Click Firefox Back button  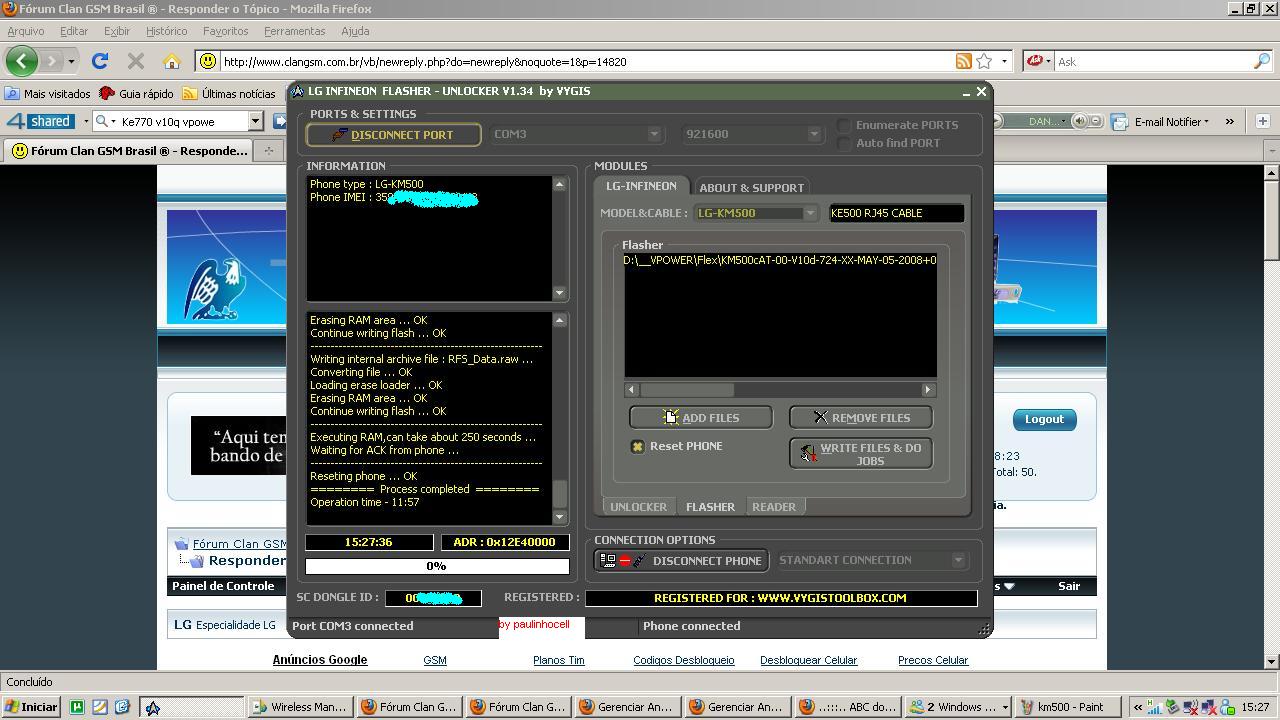click(x=21, y=61)
